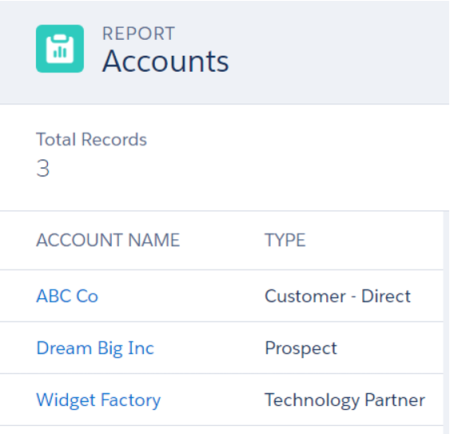Click blank header space right of Accounts
This screenshot has height=434, width=450.
coord(337,53)
